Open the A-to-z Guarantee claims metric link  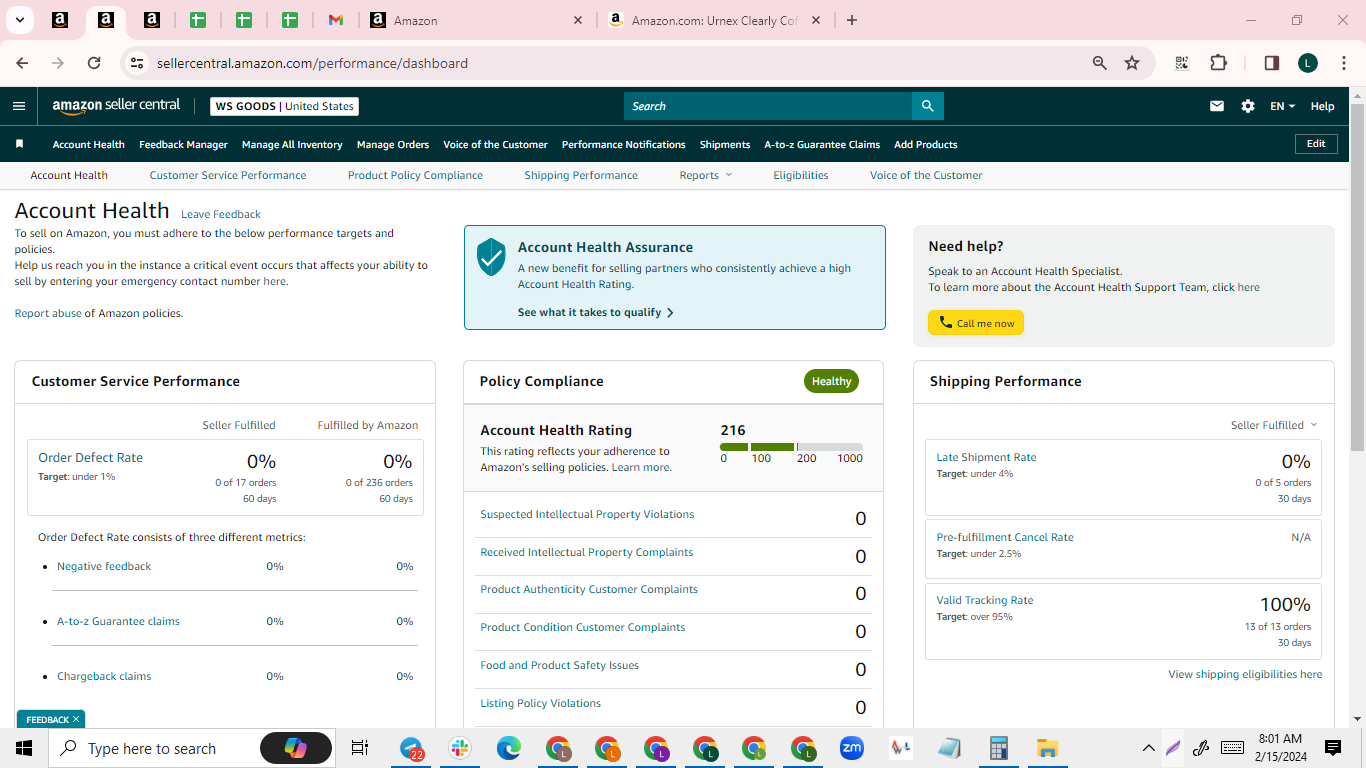pyautogui.click(x=118, y=621)
